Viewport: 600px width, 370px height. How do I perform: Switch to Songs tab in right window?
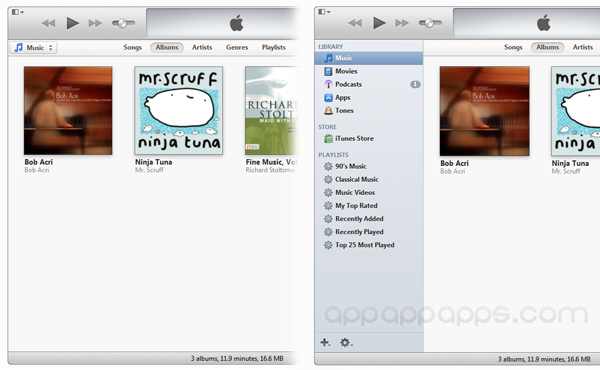[x=513, y=47]
